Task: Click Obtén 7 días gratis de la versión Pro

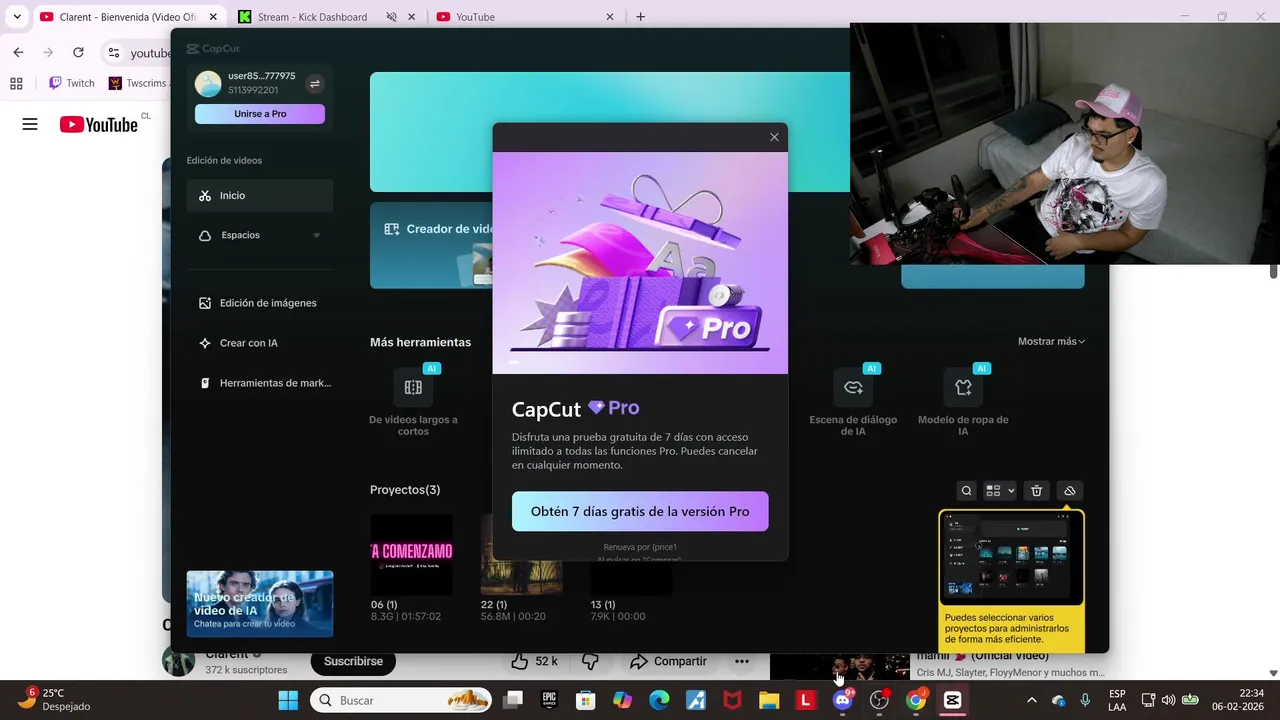Action: tap(640, 511)
